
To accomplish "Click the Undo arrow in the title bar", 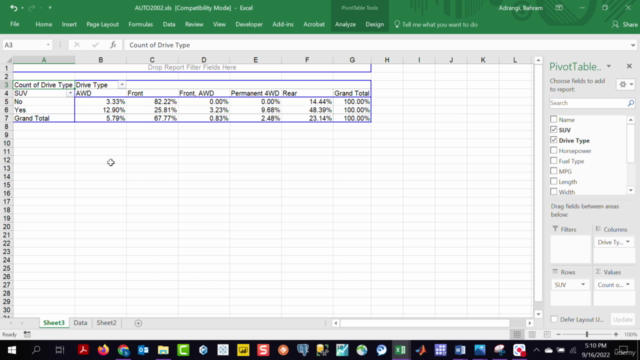I will (x=13, y=8).
